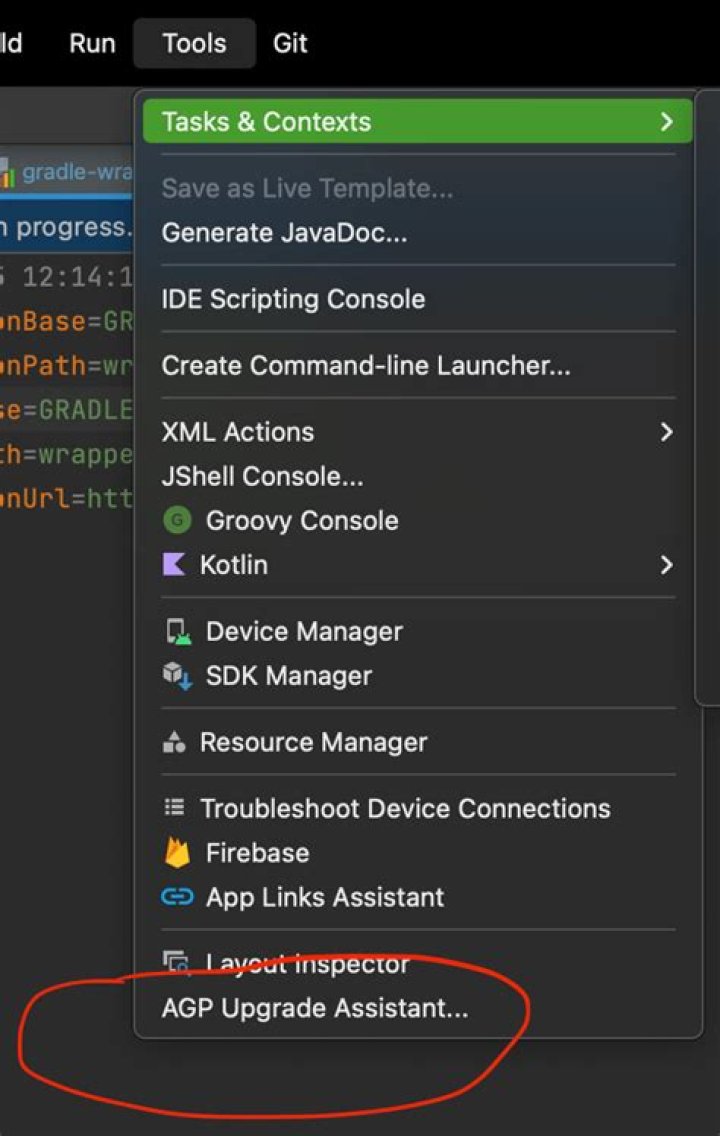The height and width of the screenshot is (1136, 720).
Task: Expand the Tasks & Contexts submenu arrow
Action: [x=666, y=122]
